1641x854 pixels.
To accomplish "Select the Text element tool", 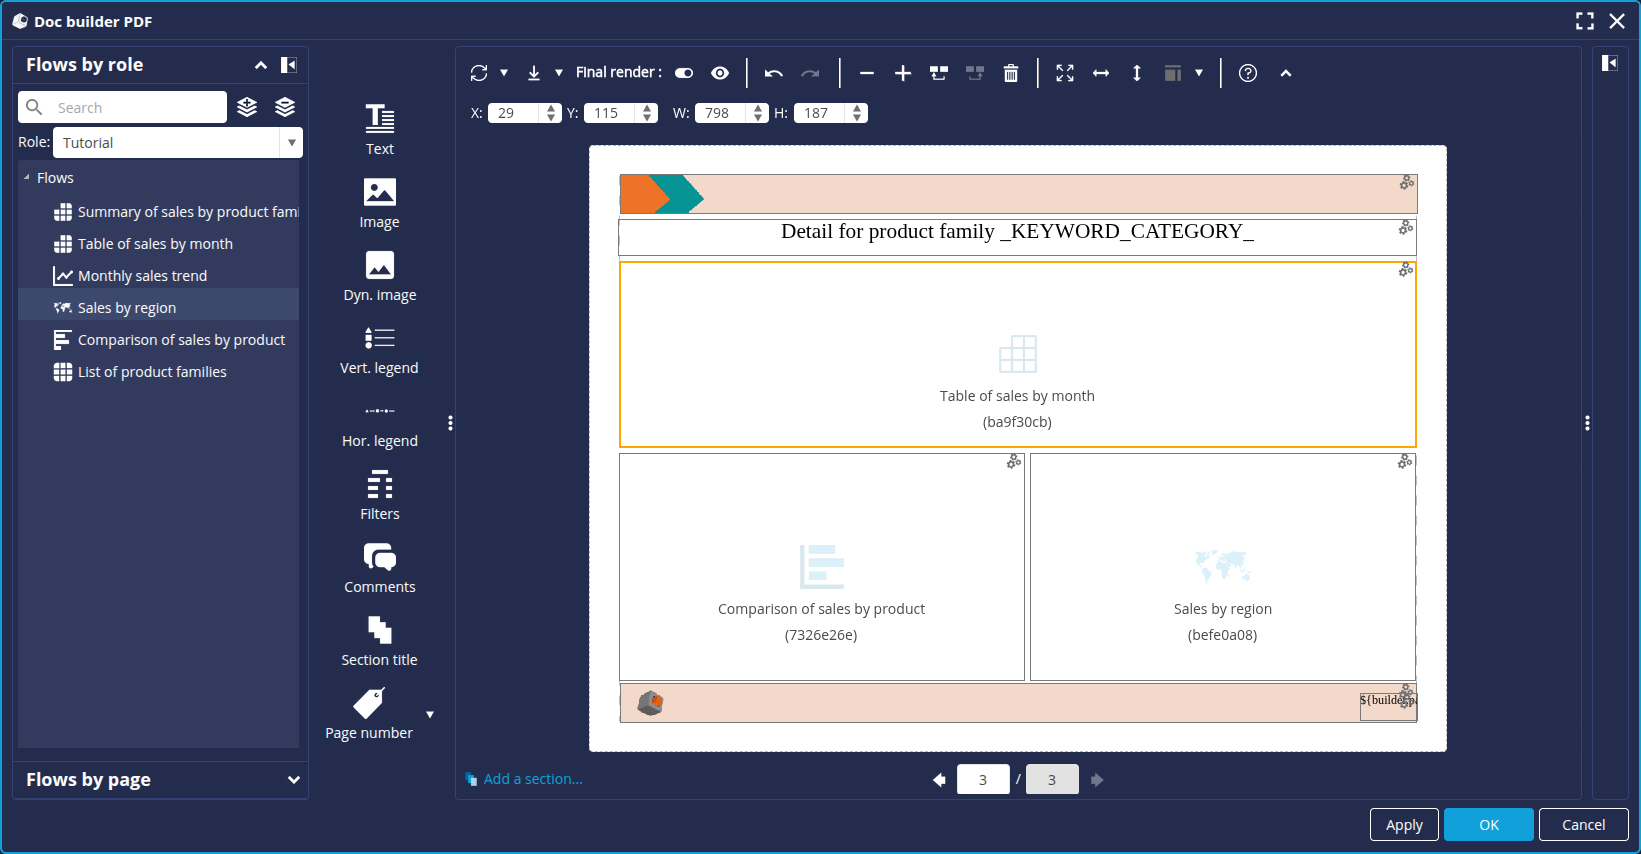I will tap(379, 130).
